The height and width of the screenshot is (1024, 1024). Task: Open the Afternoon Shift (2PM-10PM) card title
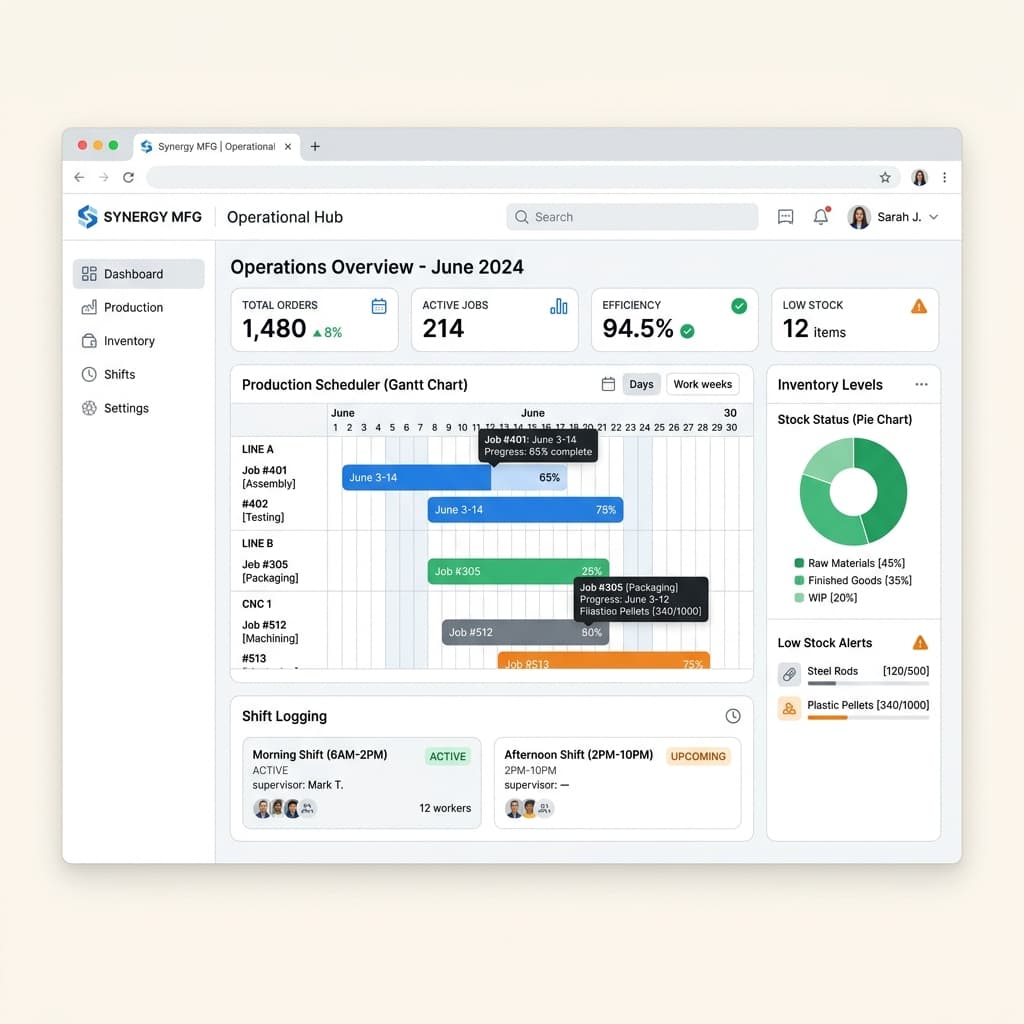pyautogui.click(x=579, y=754)
